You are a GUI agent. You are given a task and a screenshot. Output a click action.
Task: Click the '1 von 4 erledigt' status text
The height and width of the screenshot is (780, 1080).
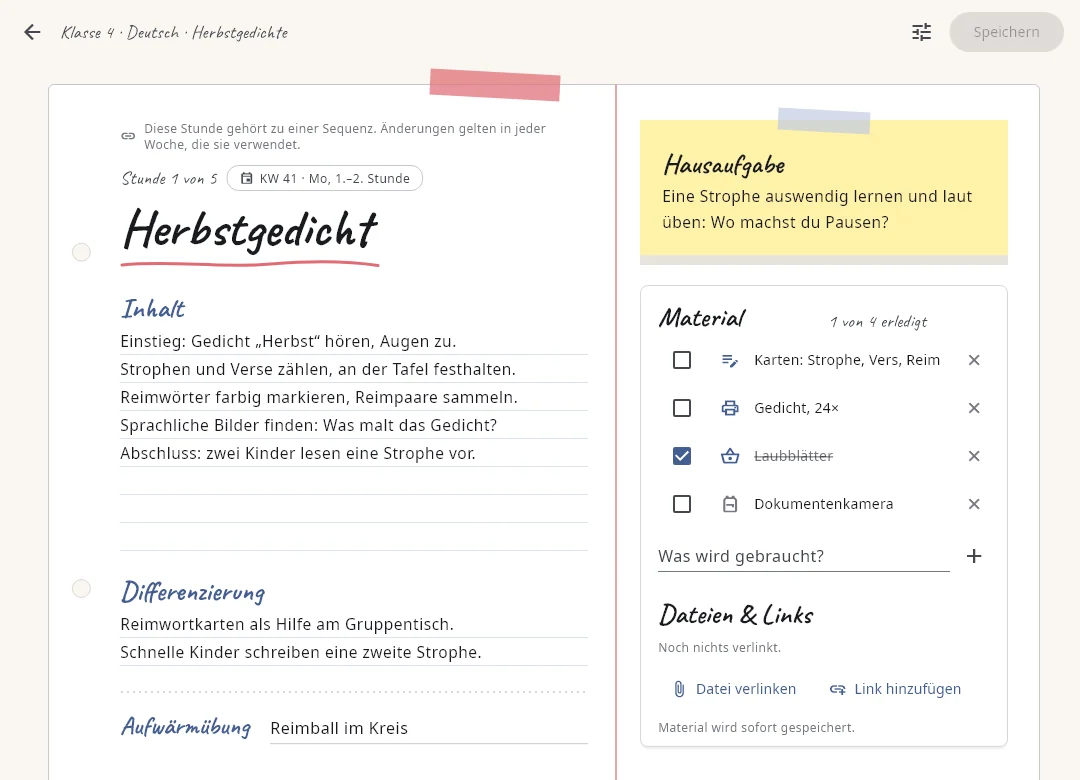point(878,322)
